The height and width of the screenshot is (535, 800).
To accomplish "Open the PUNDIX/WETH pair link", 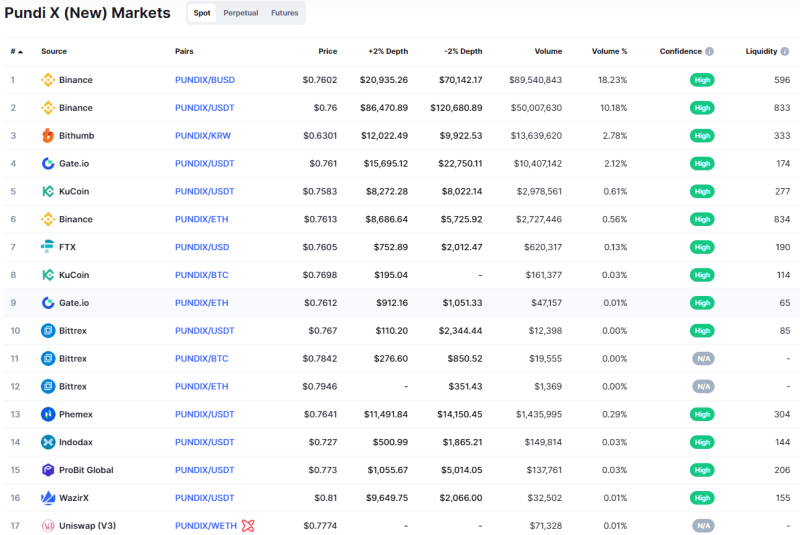I will click(x=206, y=526).
